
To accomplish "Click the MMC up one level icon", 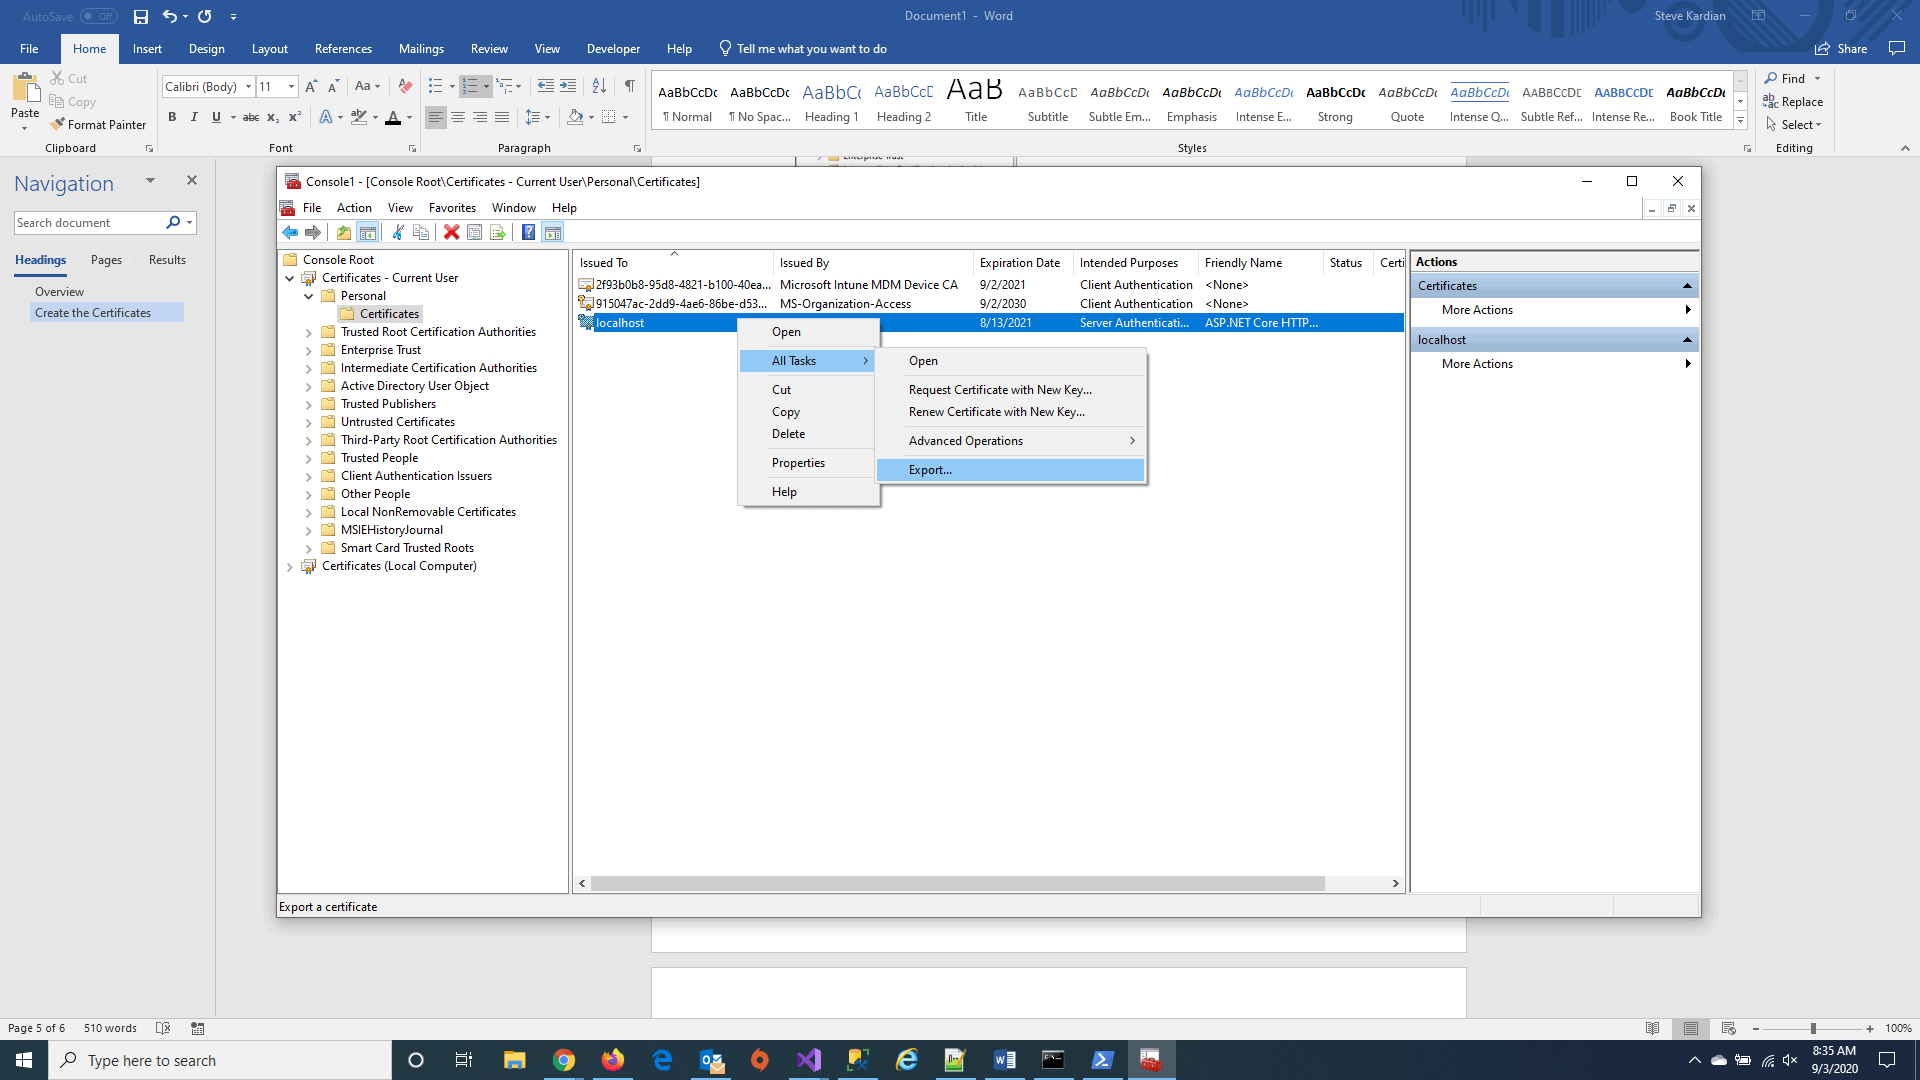I will 344,233.
